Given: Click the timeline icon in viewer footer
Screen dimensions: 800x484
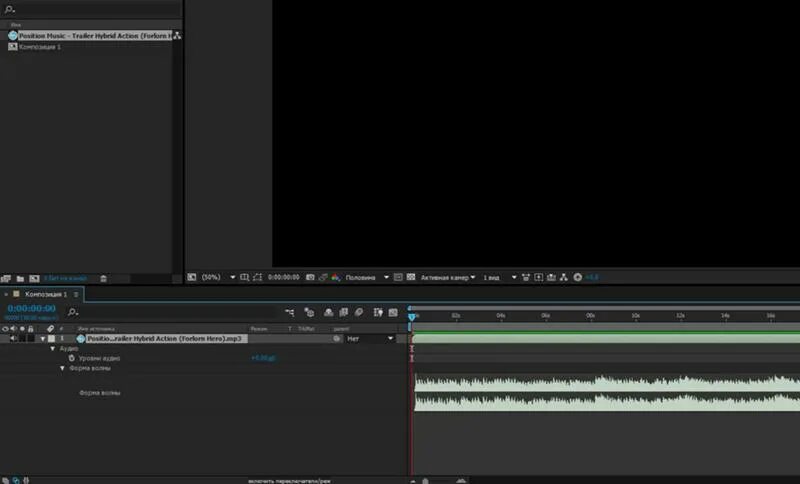Looking at the screenshot, I should tap(552, 277).
